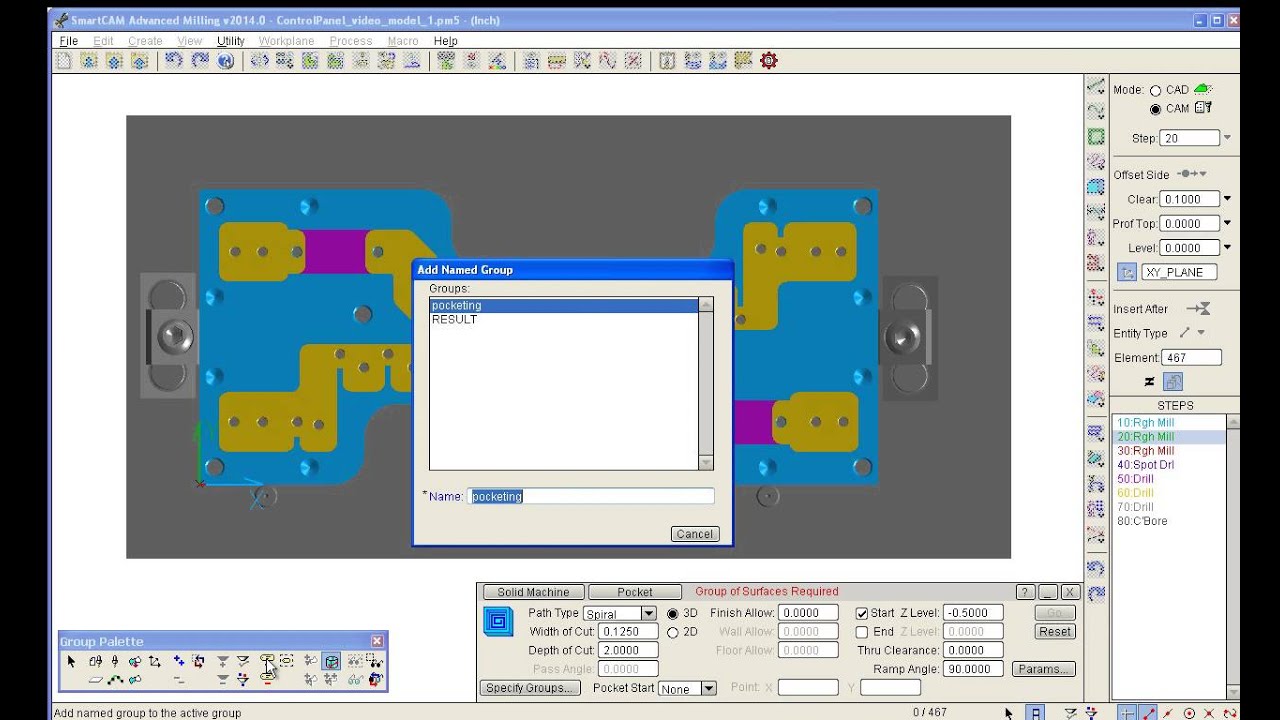This screenshot has width=1280, height=720.
Task: Expand the Prof Top dropdown arrow
Action: click(x=1227, y=223)
